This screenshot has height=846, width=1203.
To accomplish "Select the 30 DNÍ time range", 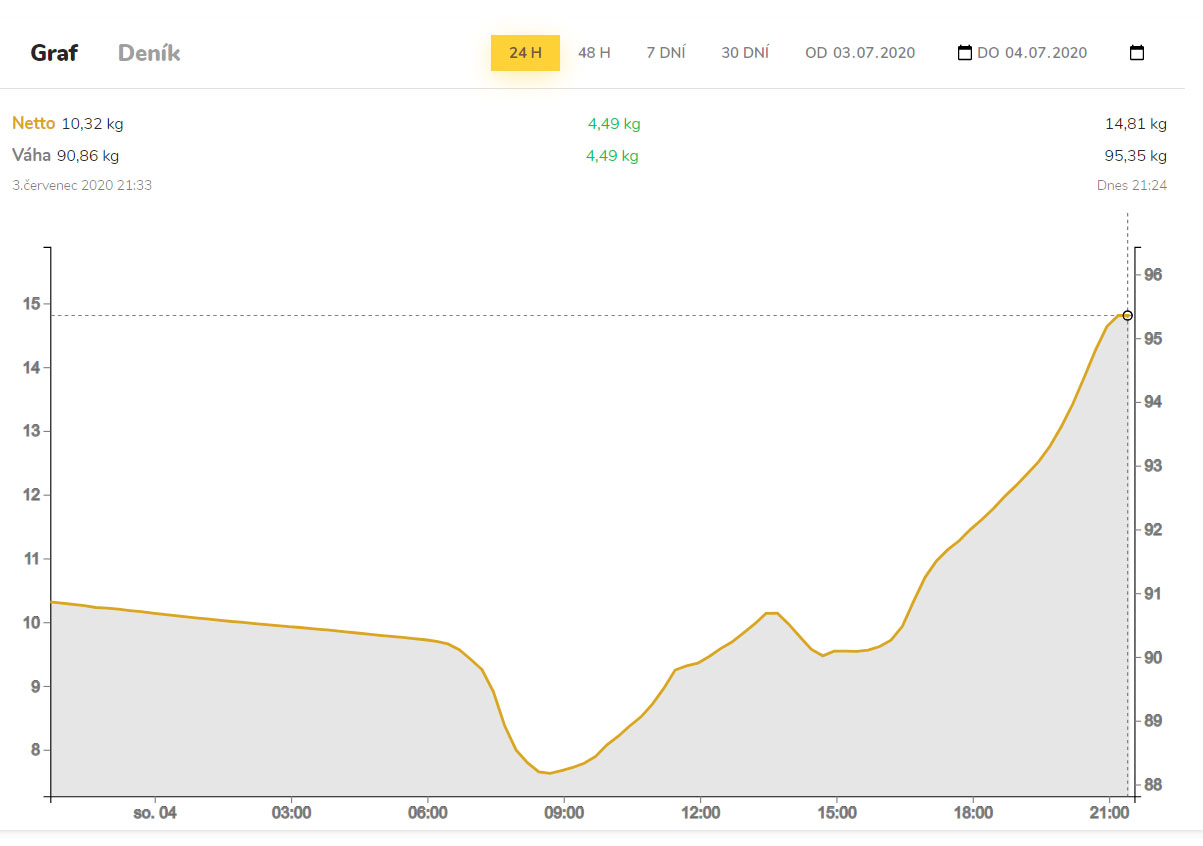I will pyautogui.click(x=745, y=53).
